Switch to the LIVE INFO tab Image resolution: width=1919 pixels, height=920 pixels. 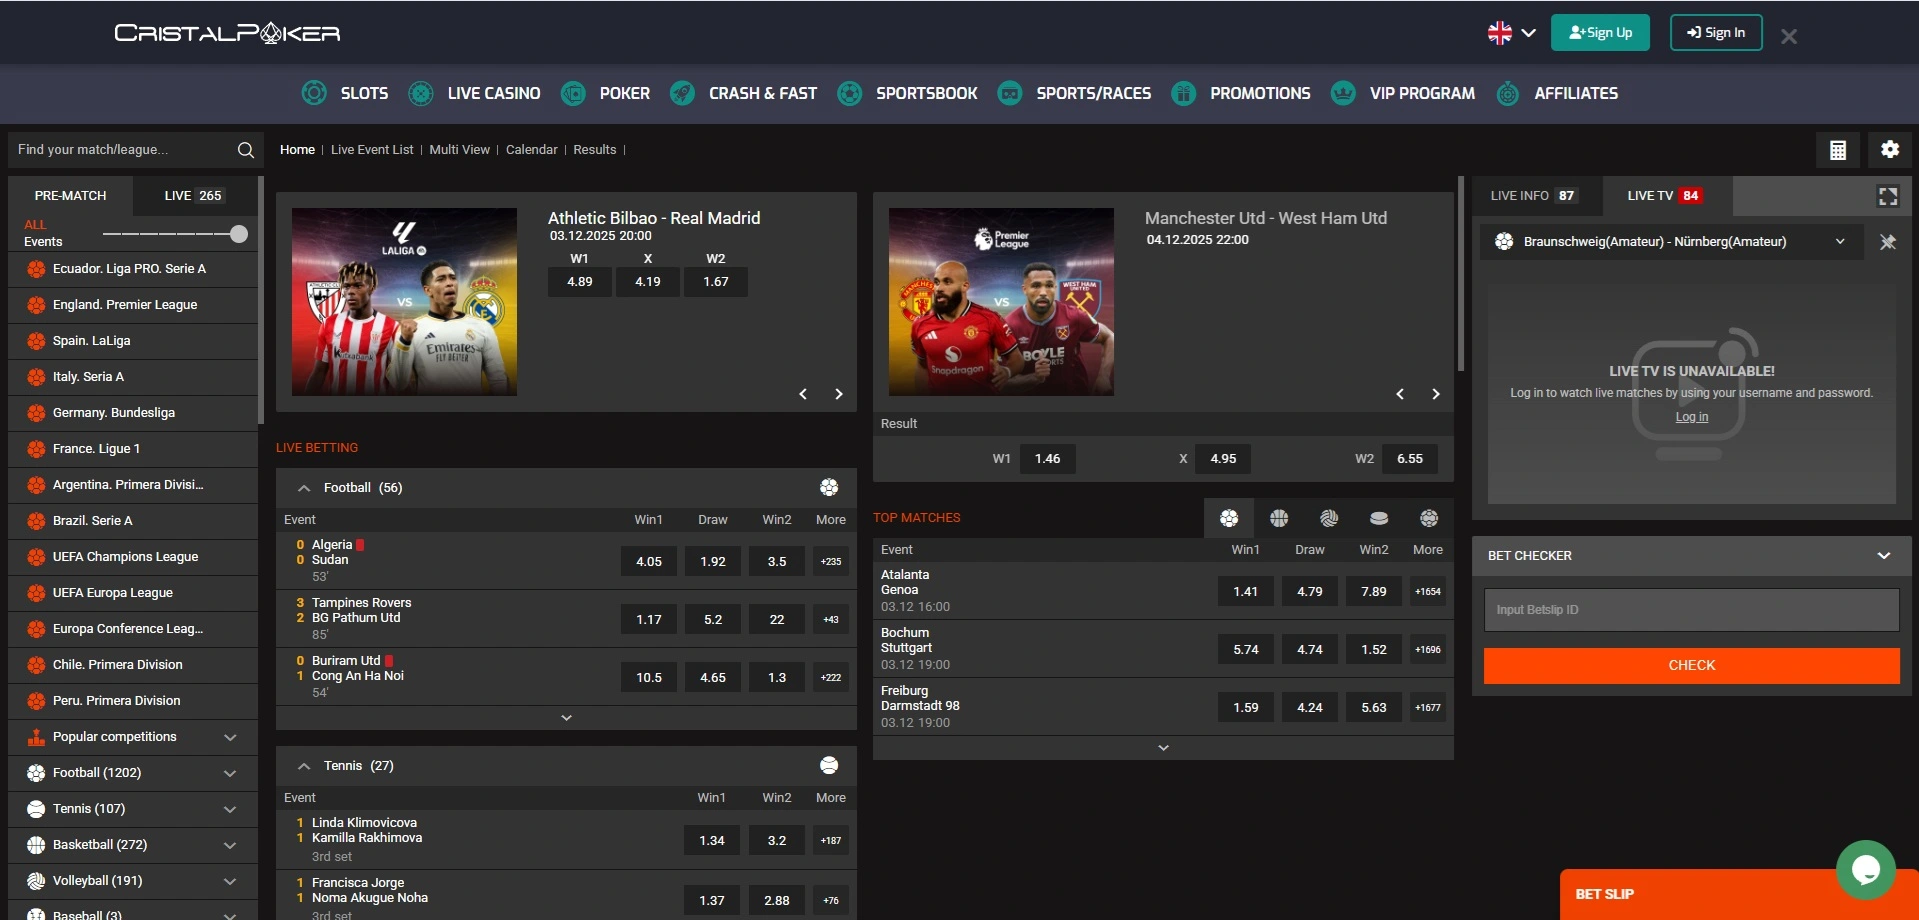click(x=1532, y=196)
